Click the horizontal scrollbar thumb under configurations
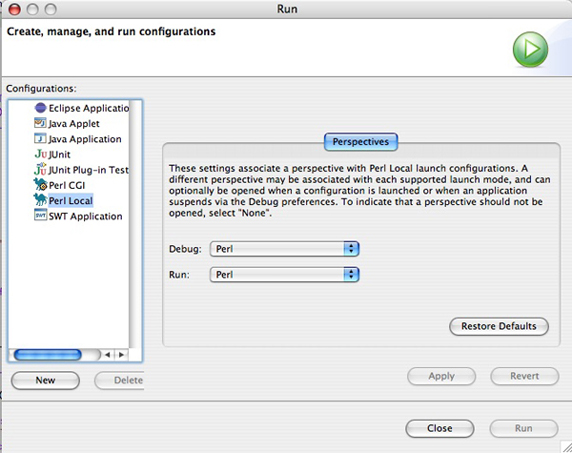The height and width of the screenshot is (453, 572). tap(47, 355)
